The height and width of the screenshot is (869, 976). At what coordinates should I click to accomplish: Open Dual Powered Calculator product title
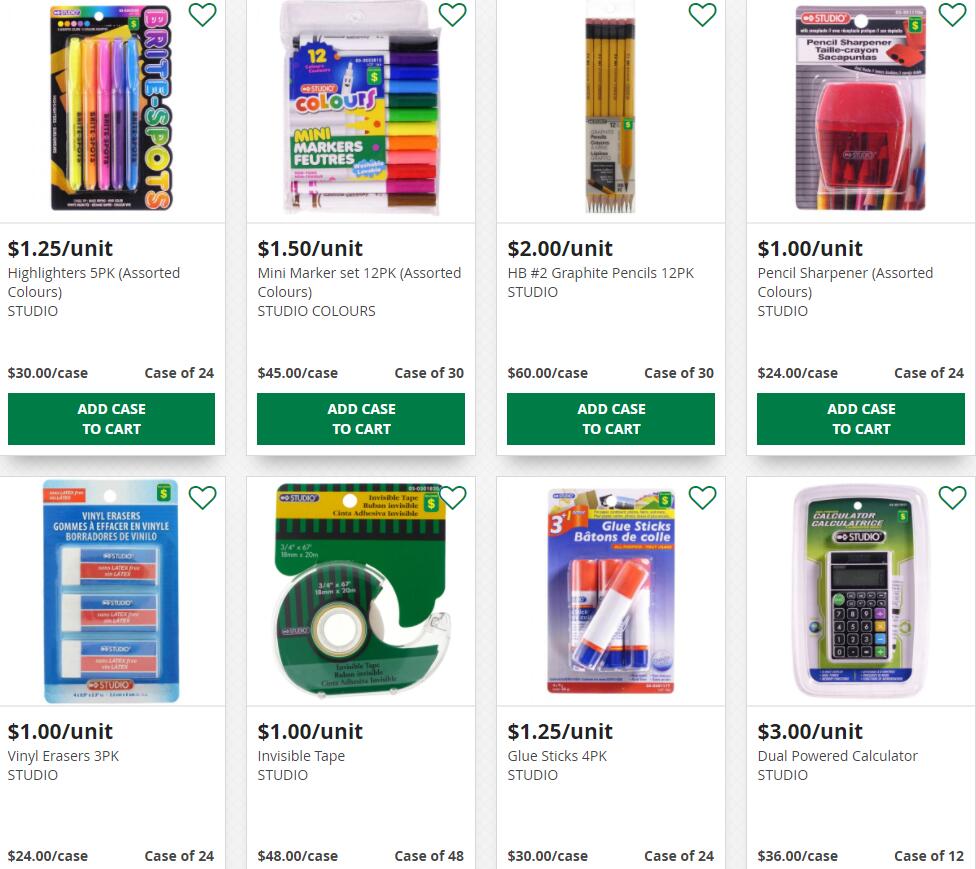click(838, 756)
